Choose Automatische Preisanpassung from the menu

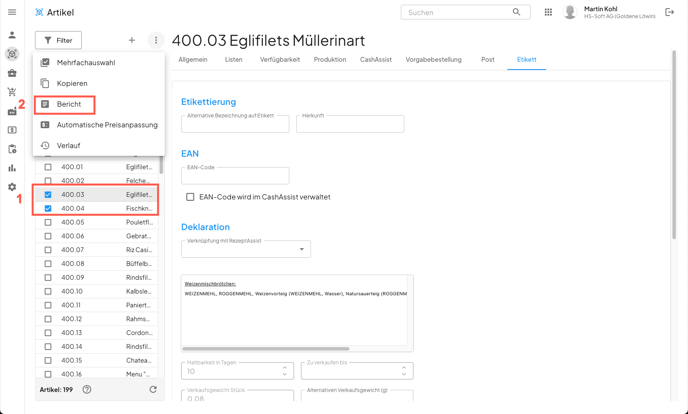(99, 125)
